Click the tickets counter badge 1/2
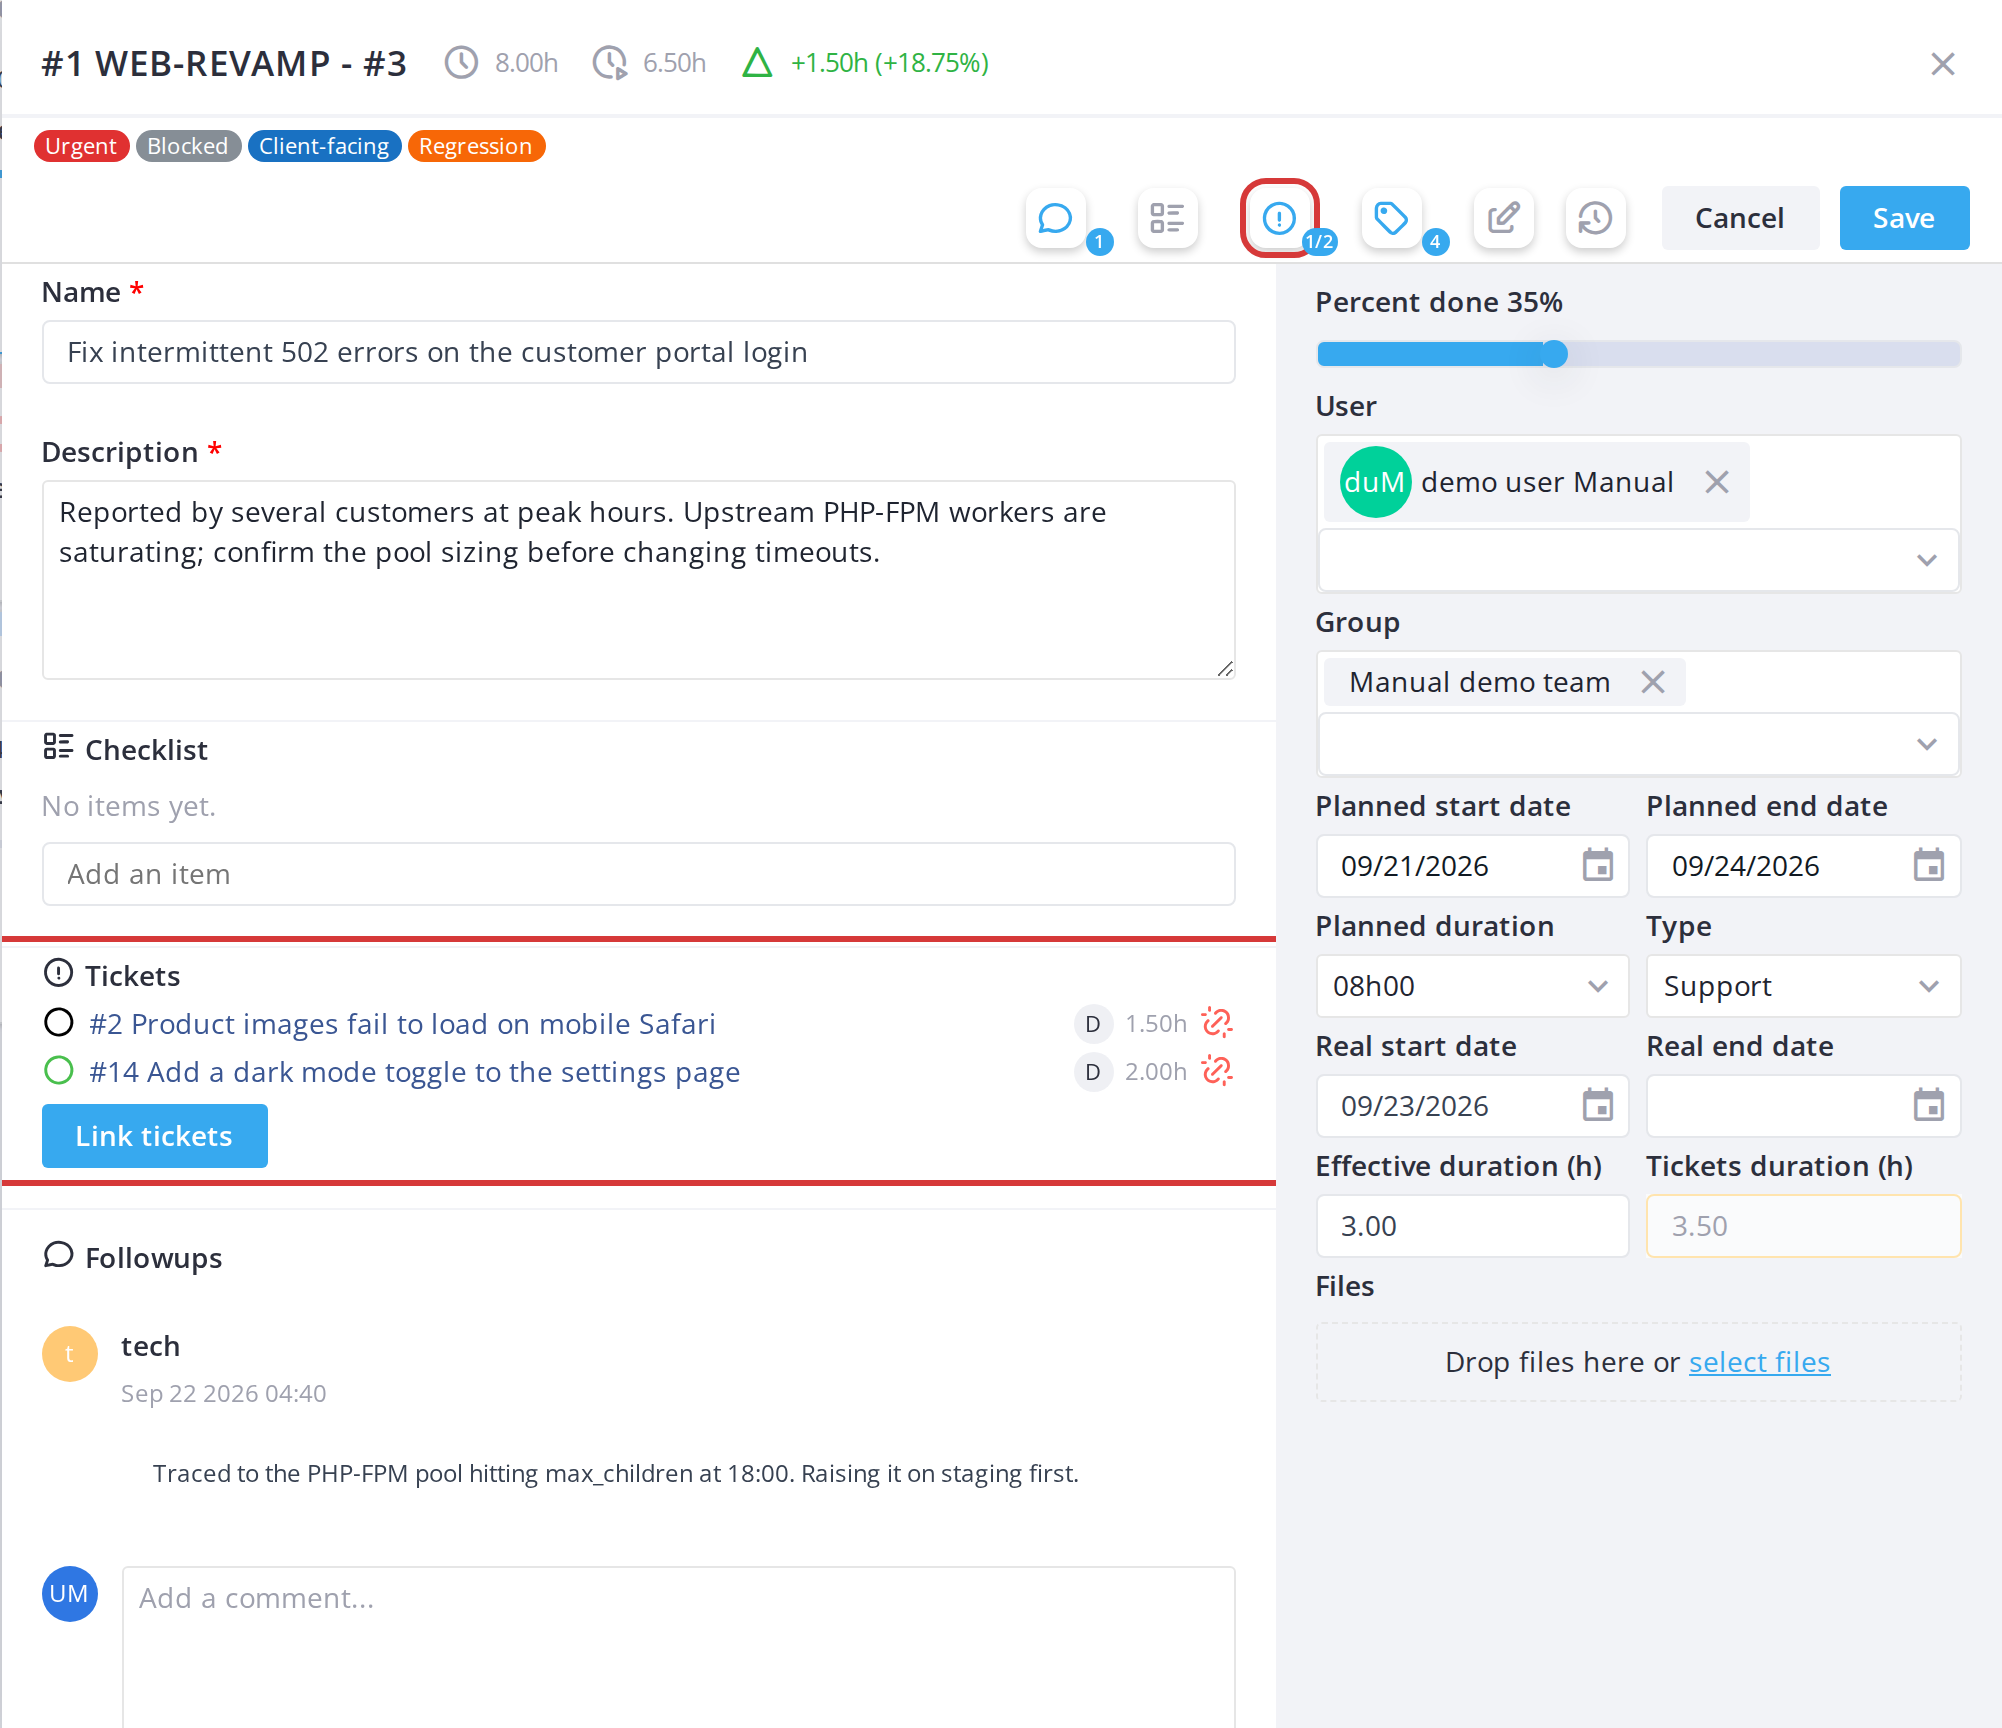The height and width of the screenshot is (1728, 2002). coord(1320,242)
